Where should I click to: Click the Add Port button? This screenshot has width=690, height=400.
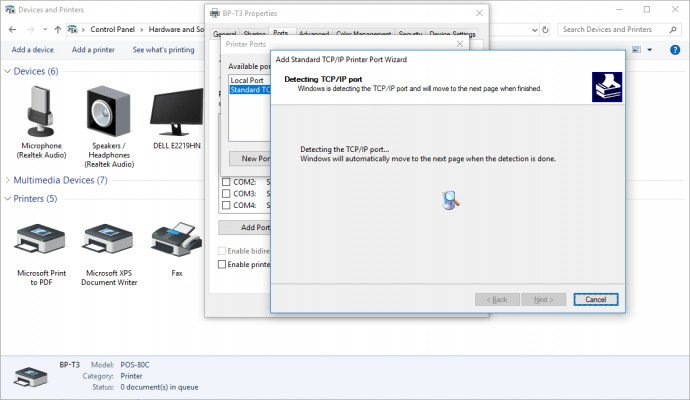point(245,228)
